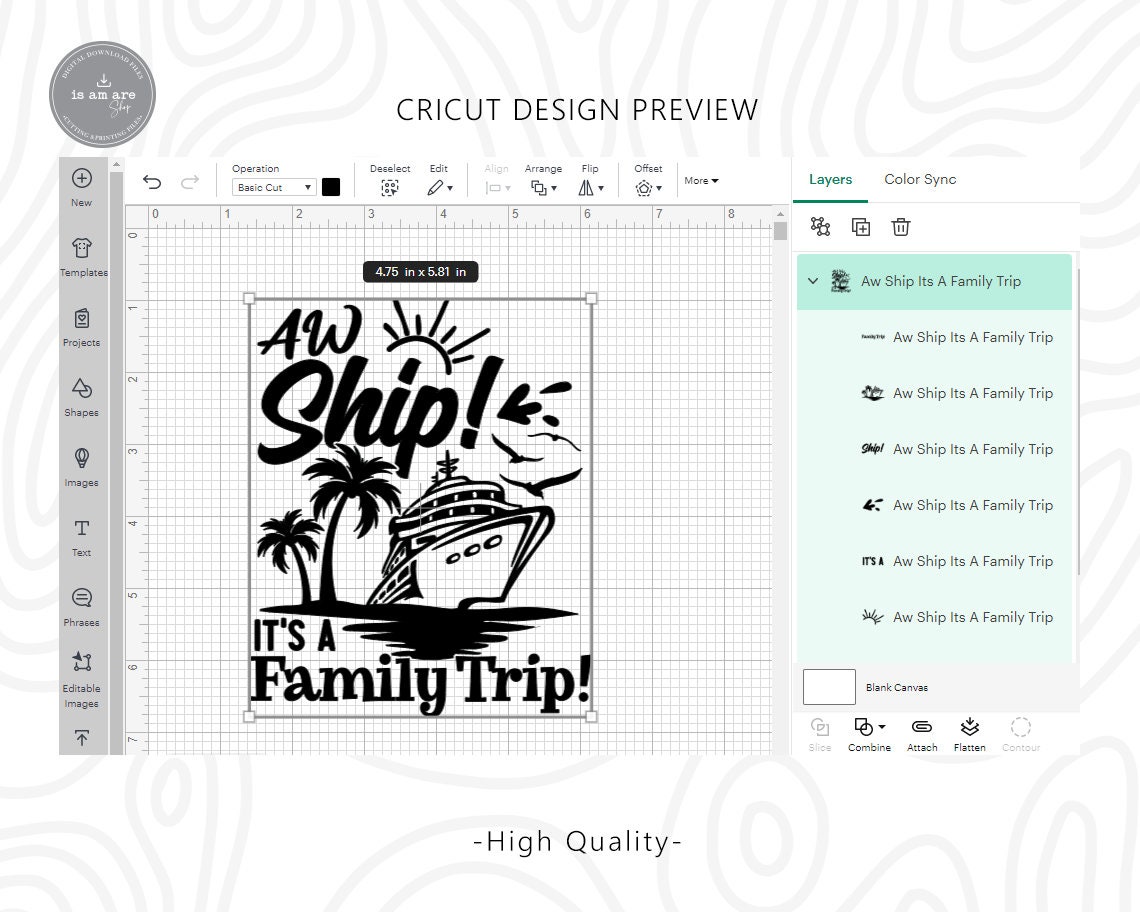Click the canvas scrollbar up arrow
The image size is (1140, 912).
click(x=780, y=214)
